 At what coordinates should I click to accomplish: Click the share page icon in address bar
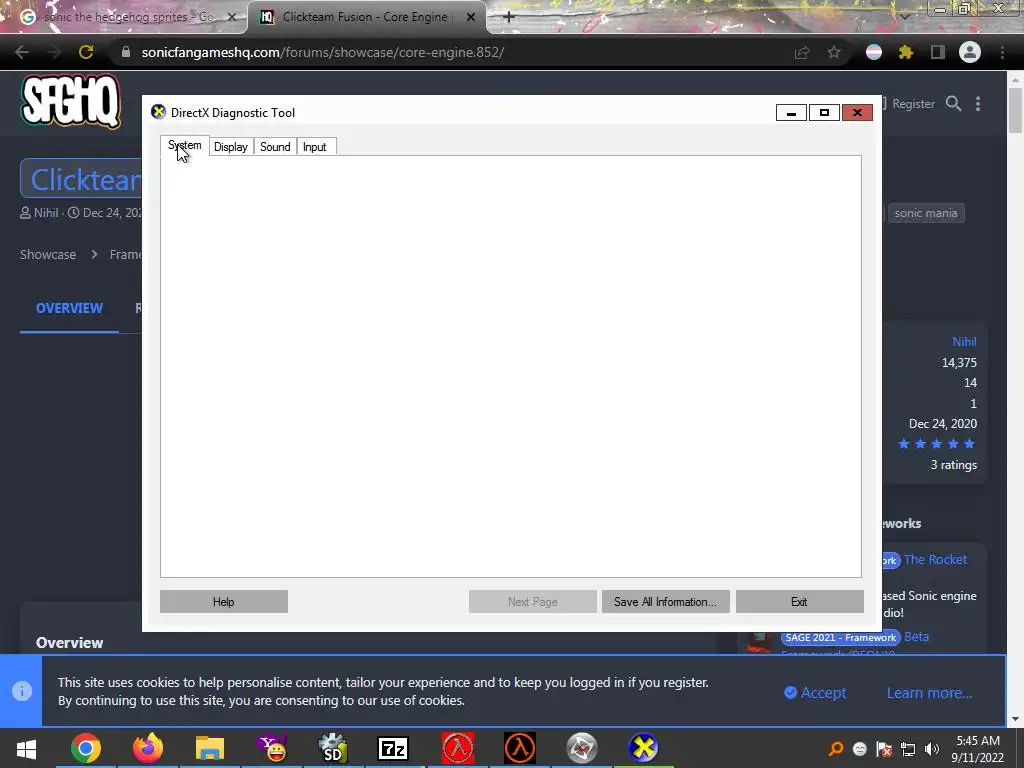pyautogui.click(x=802, y=52)
